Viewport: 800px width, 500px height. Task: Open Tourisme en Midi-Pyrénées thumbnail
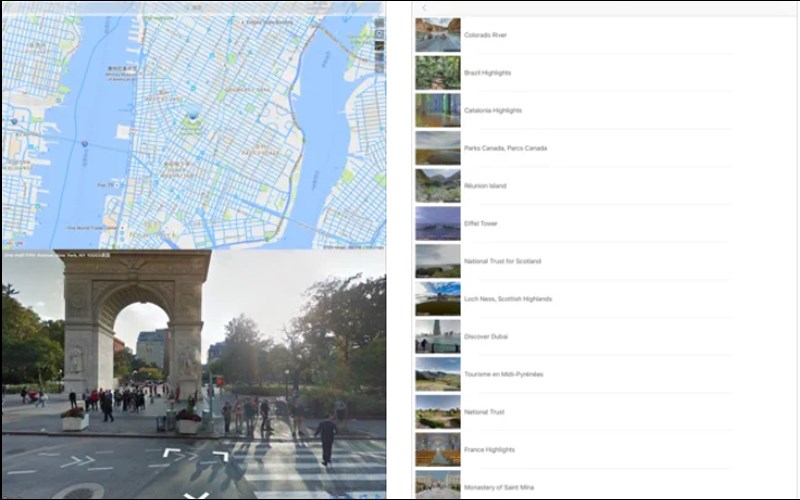pos(438,374)
